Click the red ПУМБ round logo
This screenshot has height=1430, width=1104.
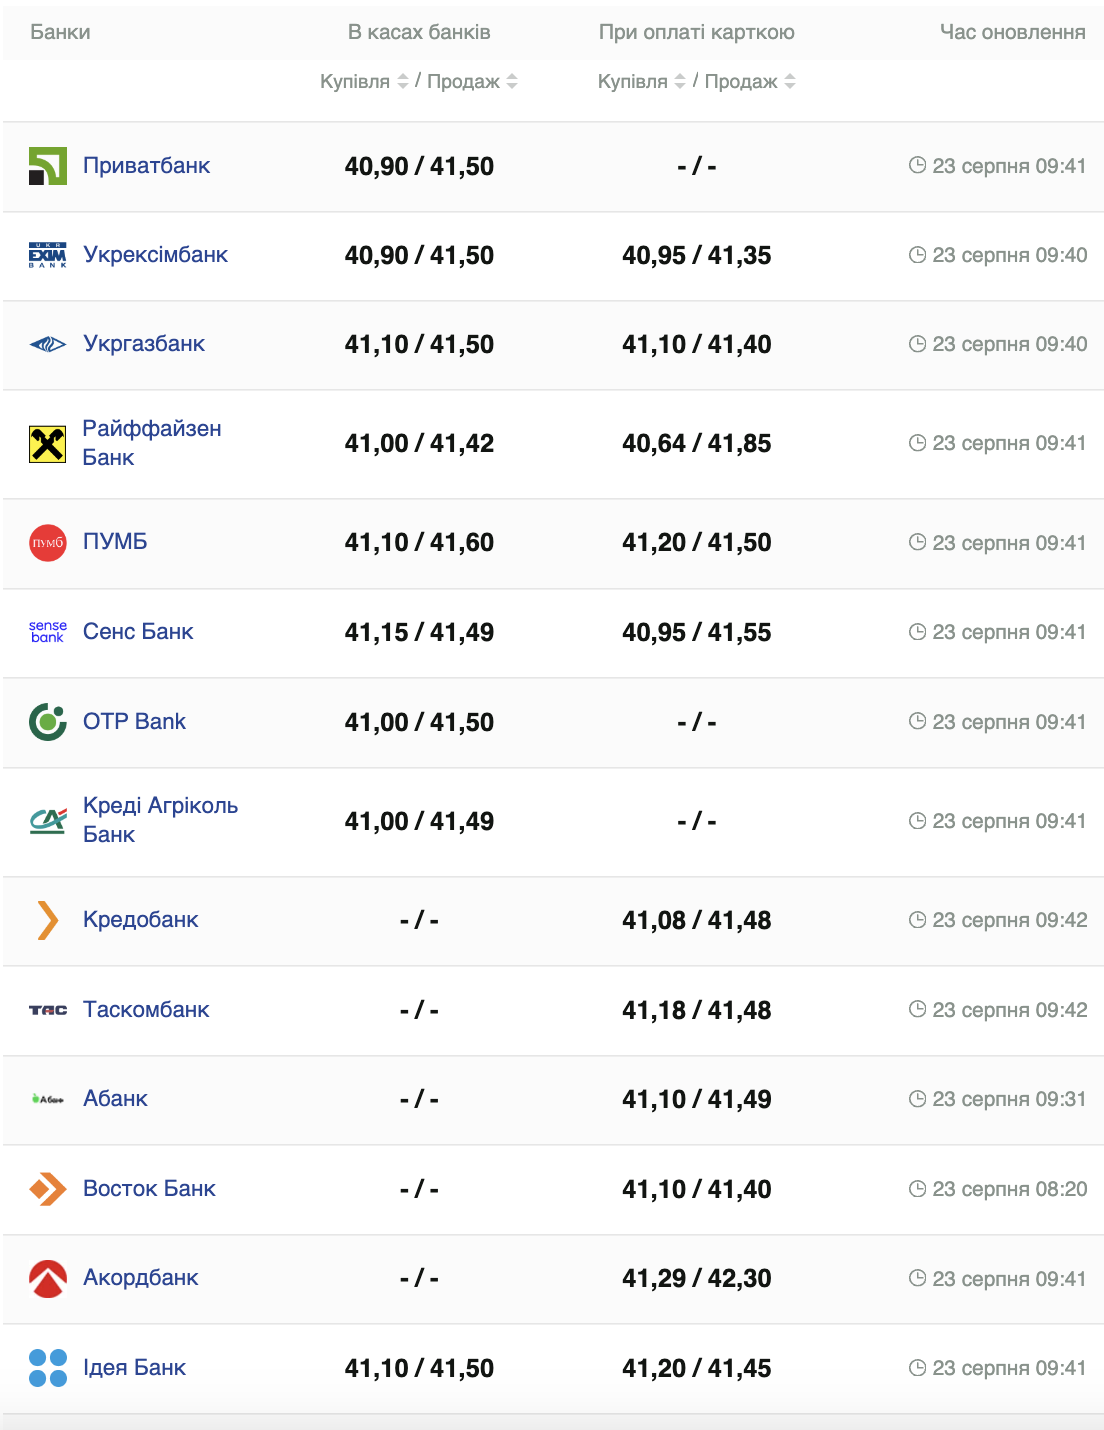pos(48,543)
